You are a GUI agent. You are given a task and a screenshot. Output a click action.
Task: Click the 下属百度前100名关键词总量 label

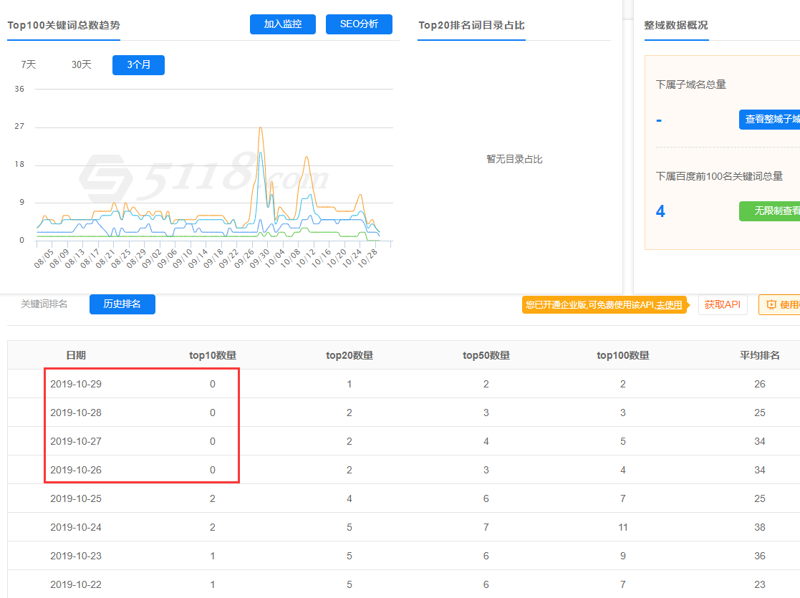[x=719, y=176]
